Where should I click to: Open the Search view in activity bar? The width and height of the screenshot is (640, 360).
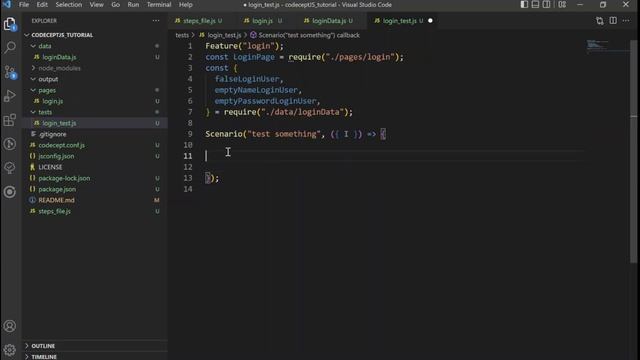10,48
